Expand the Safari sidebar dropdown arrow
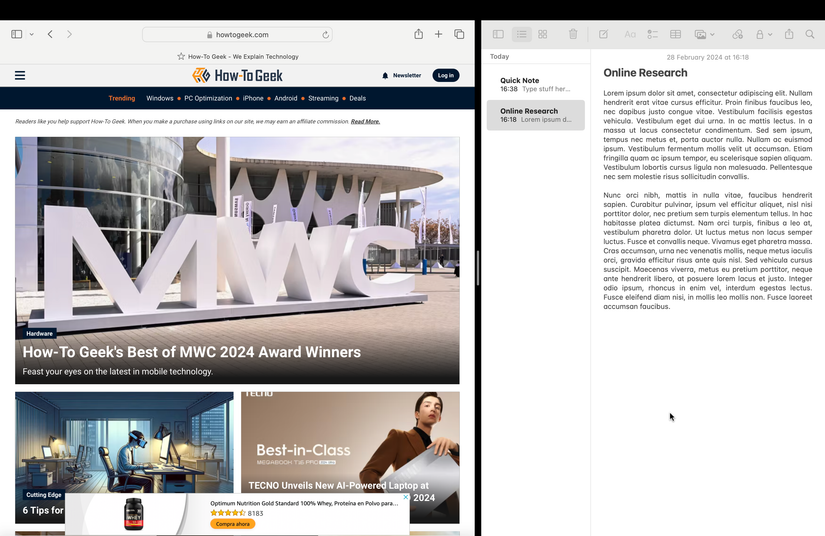Image resolution: width=825 pixels, height=536 pixels. coord(32,34)
